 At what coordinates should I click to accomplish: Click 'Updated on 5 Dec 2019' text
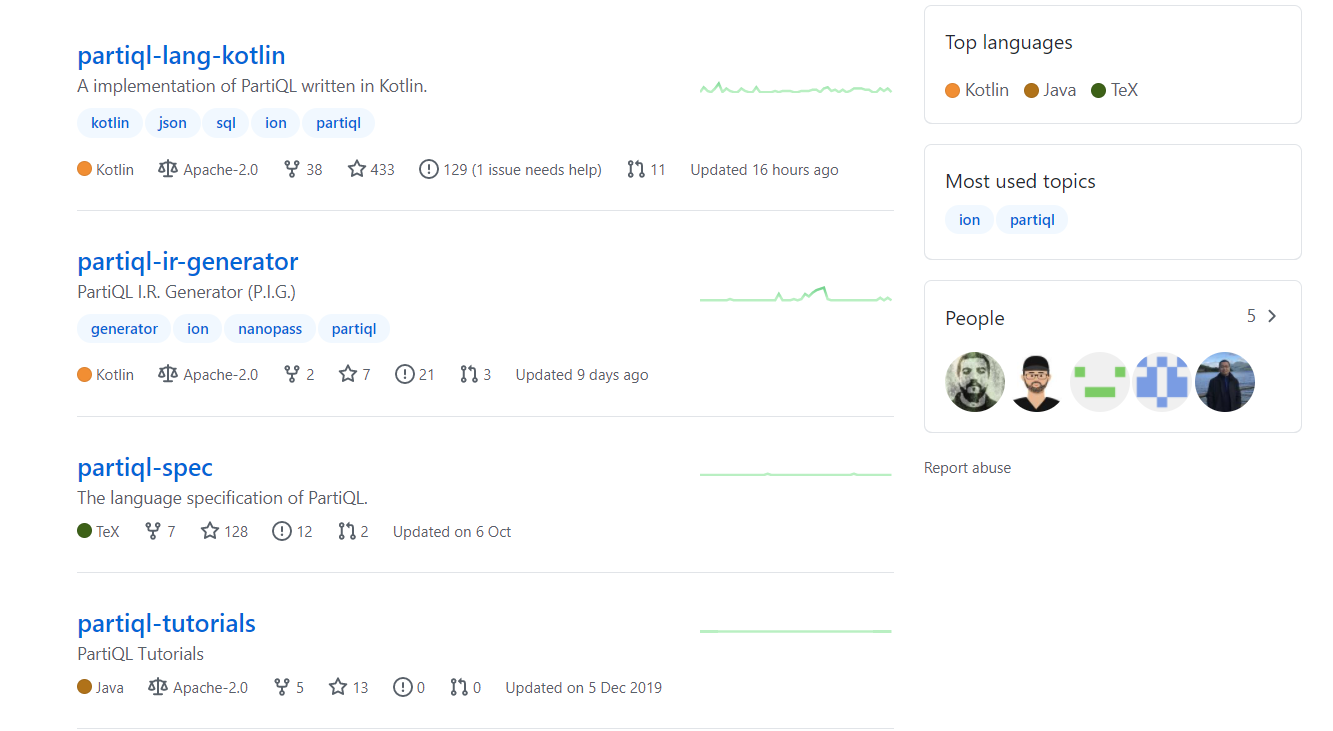pyautogui.click(x=583, y=688)
